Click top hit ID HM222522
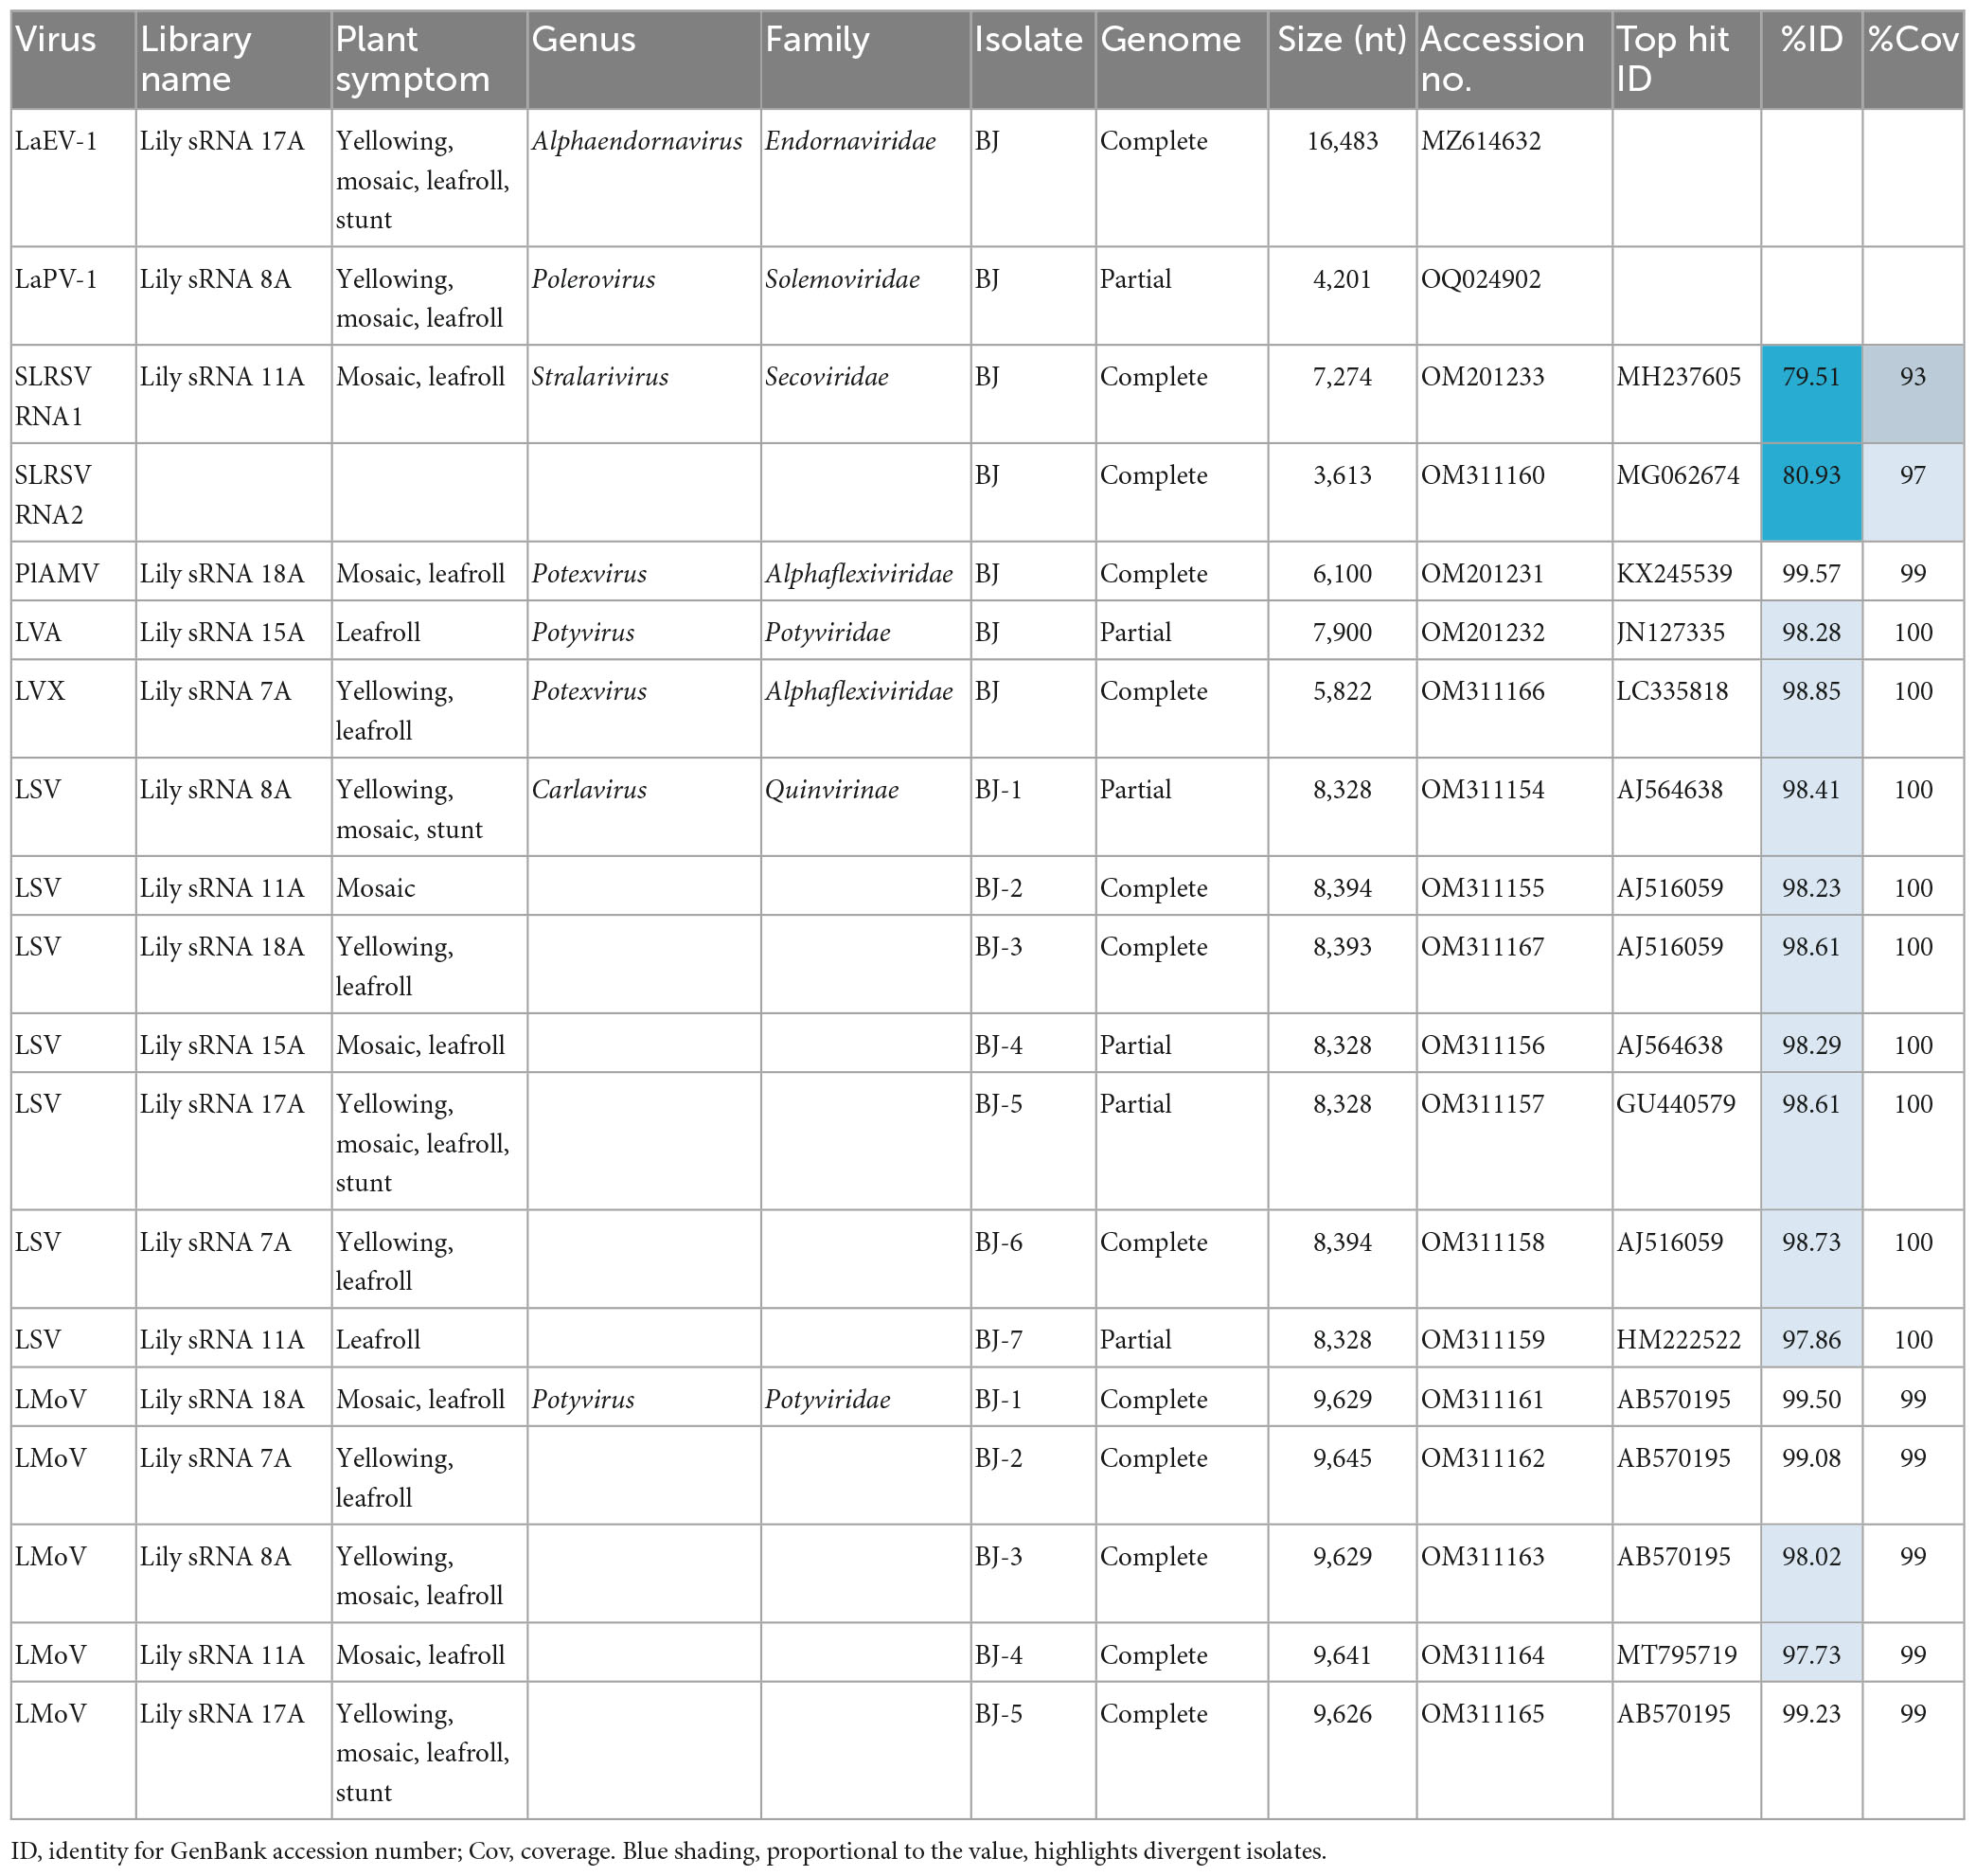 pos(1678,1340)
